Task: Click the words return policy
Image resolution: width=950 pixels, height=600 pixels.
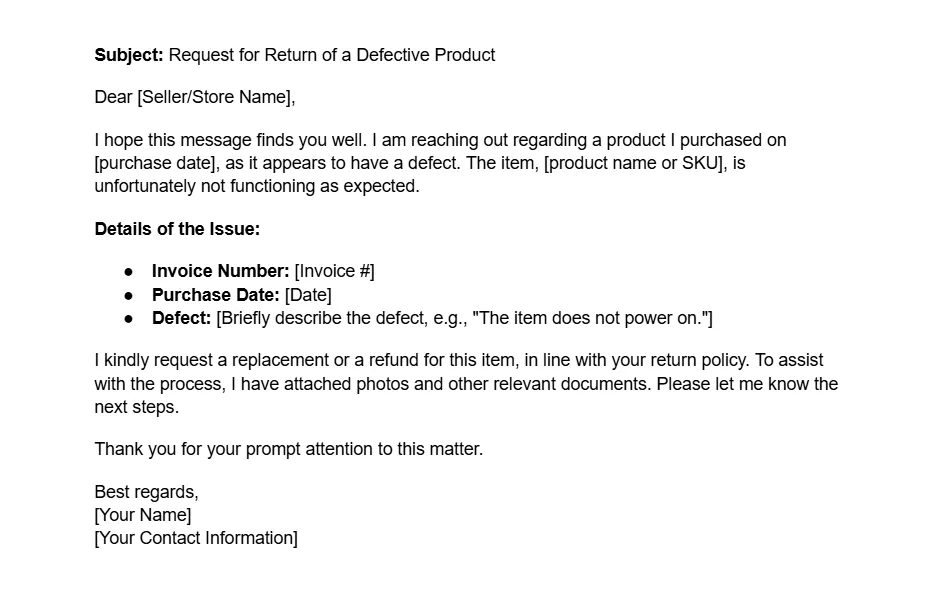Action: tap(699, 360)
